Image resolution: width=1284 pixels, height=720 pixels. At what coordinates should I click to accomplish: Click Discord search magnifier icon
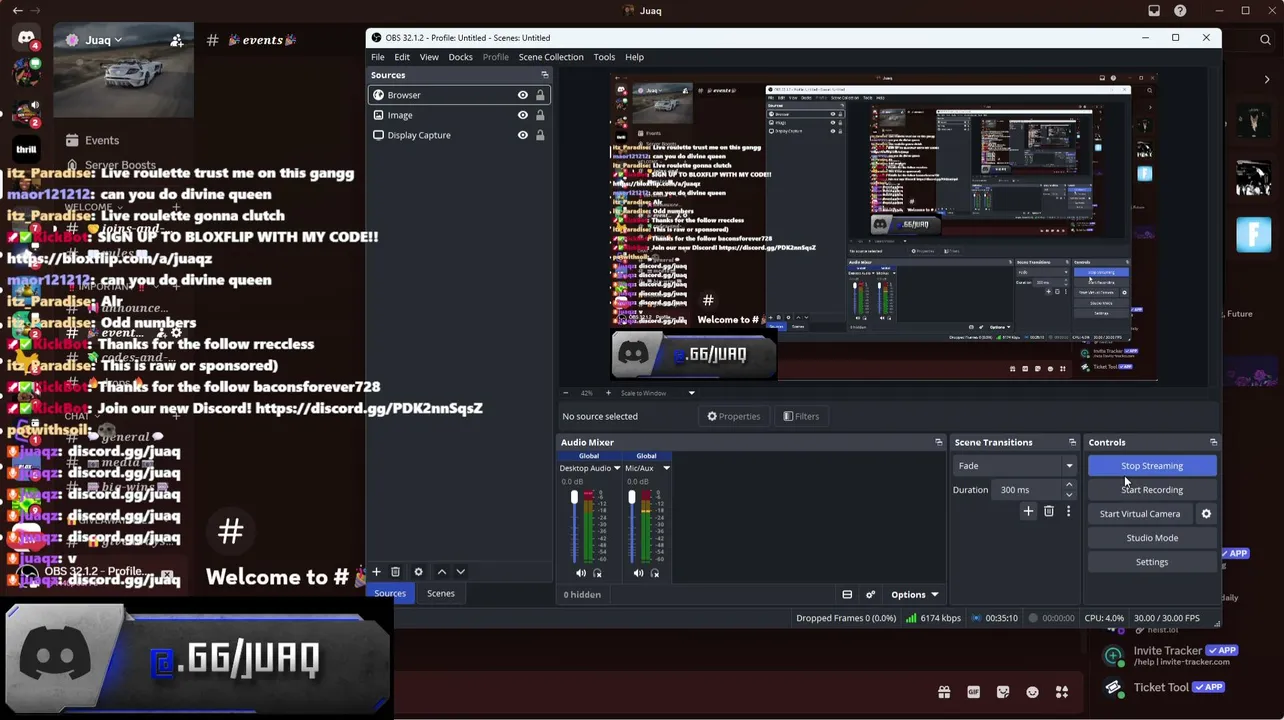[1265, 40]
